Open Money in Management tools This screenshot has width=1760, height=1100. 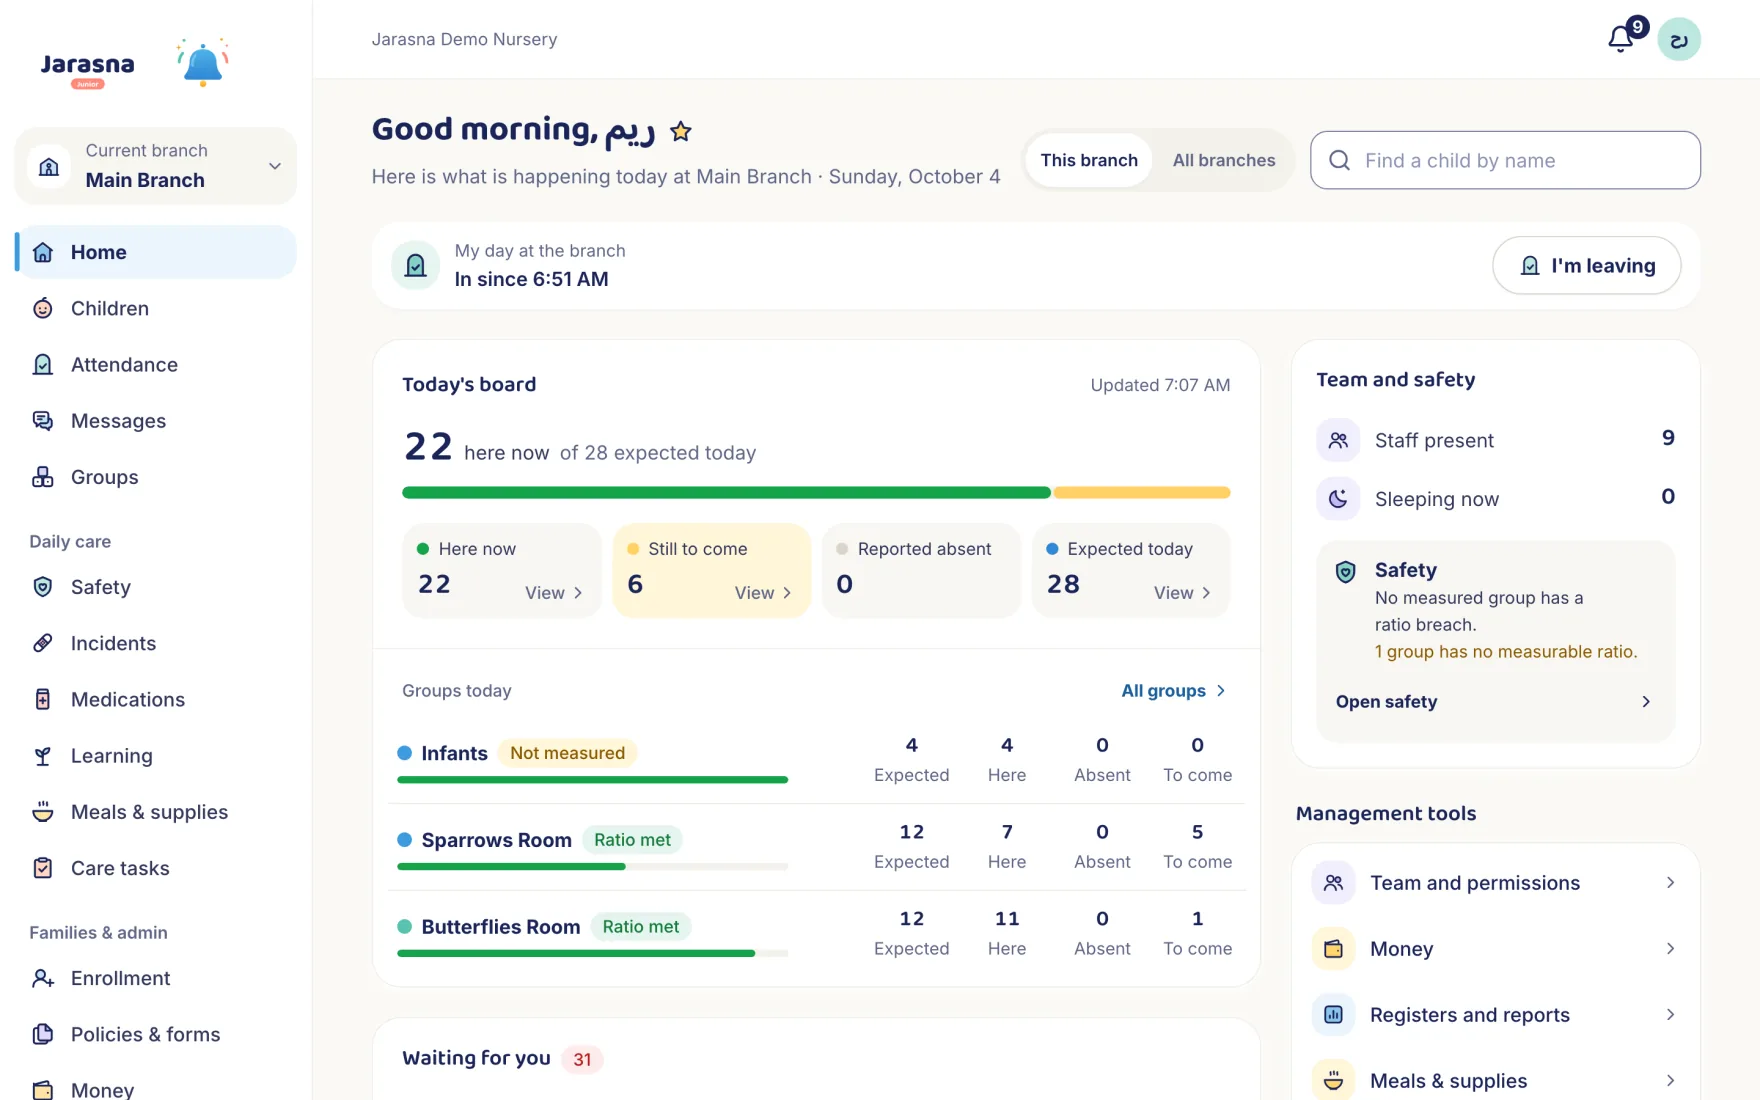click(1496, 948)
